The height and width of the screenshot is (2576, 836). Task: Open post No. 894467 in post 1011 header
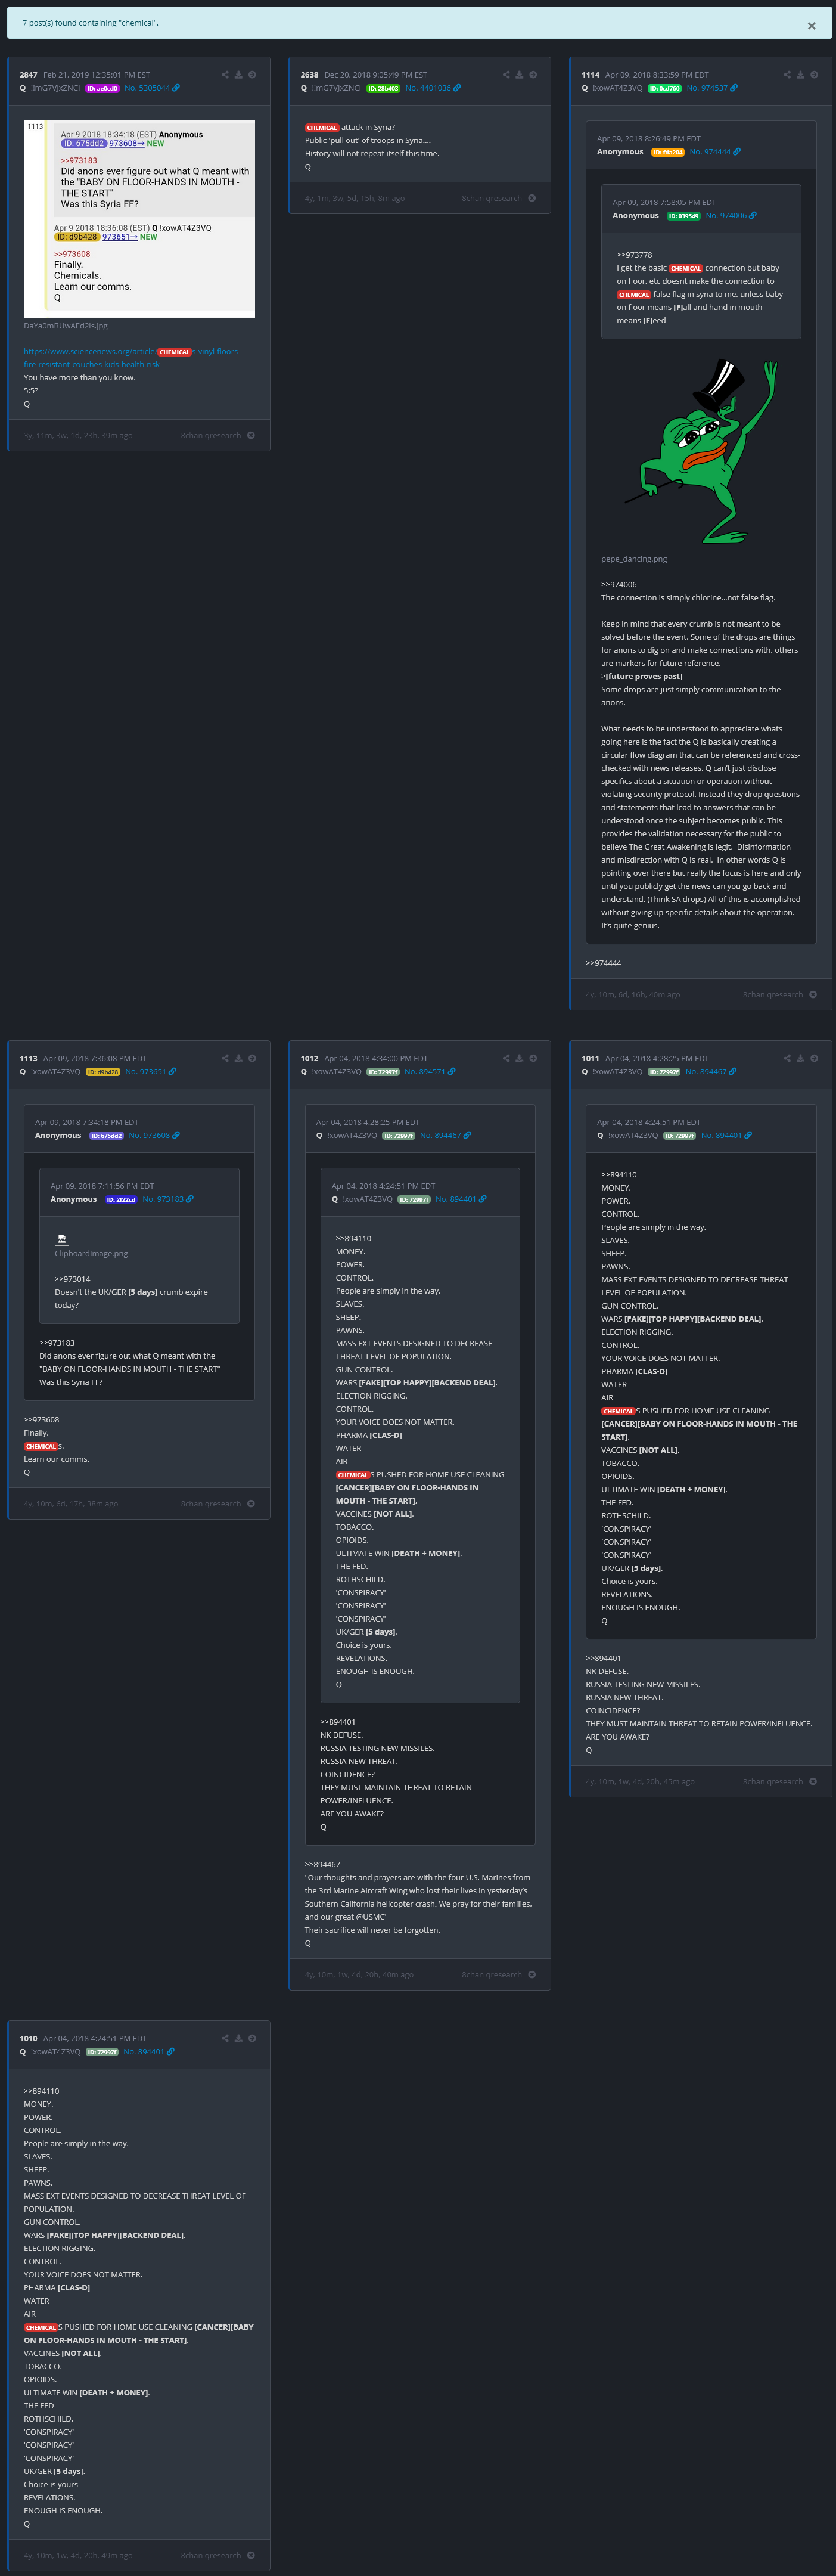[x=706, y=1071]
